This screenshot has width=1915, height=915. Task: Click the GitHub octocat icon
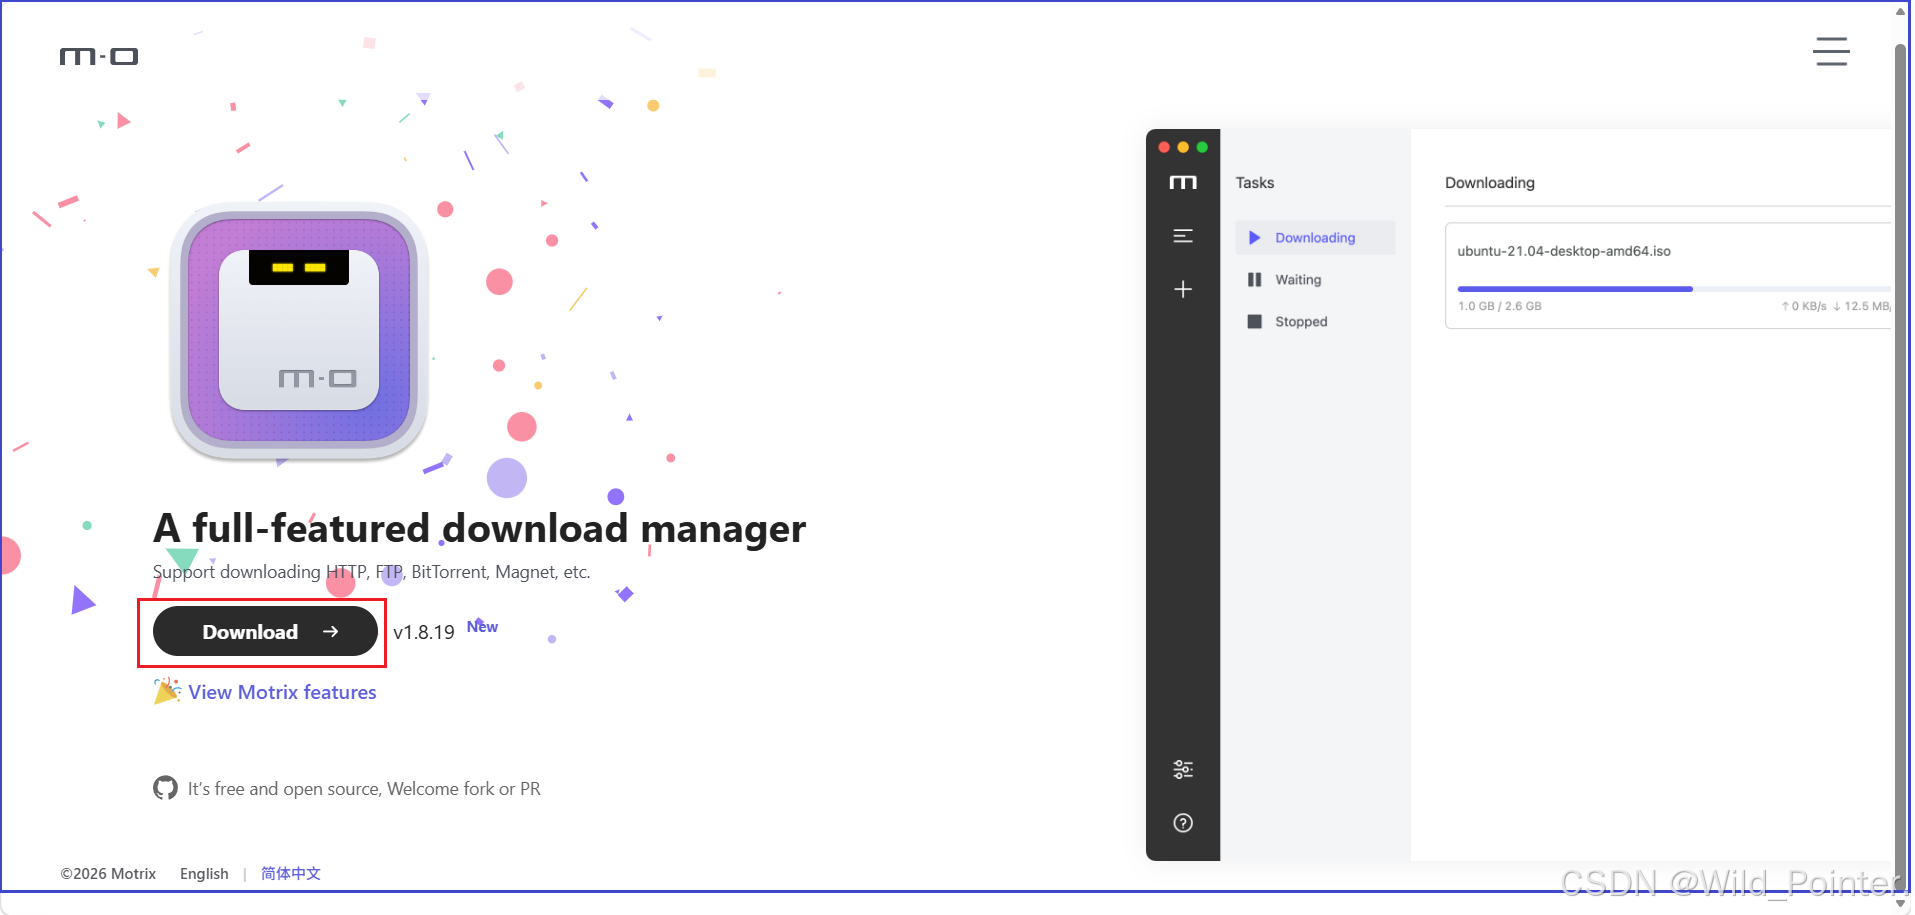point(165,788)
